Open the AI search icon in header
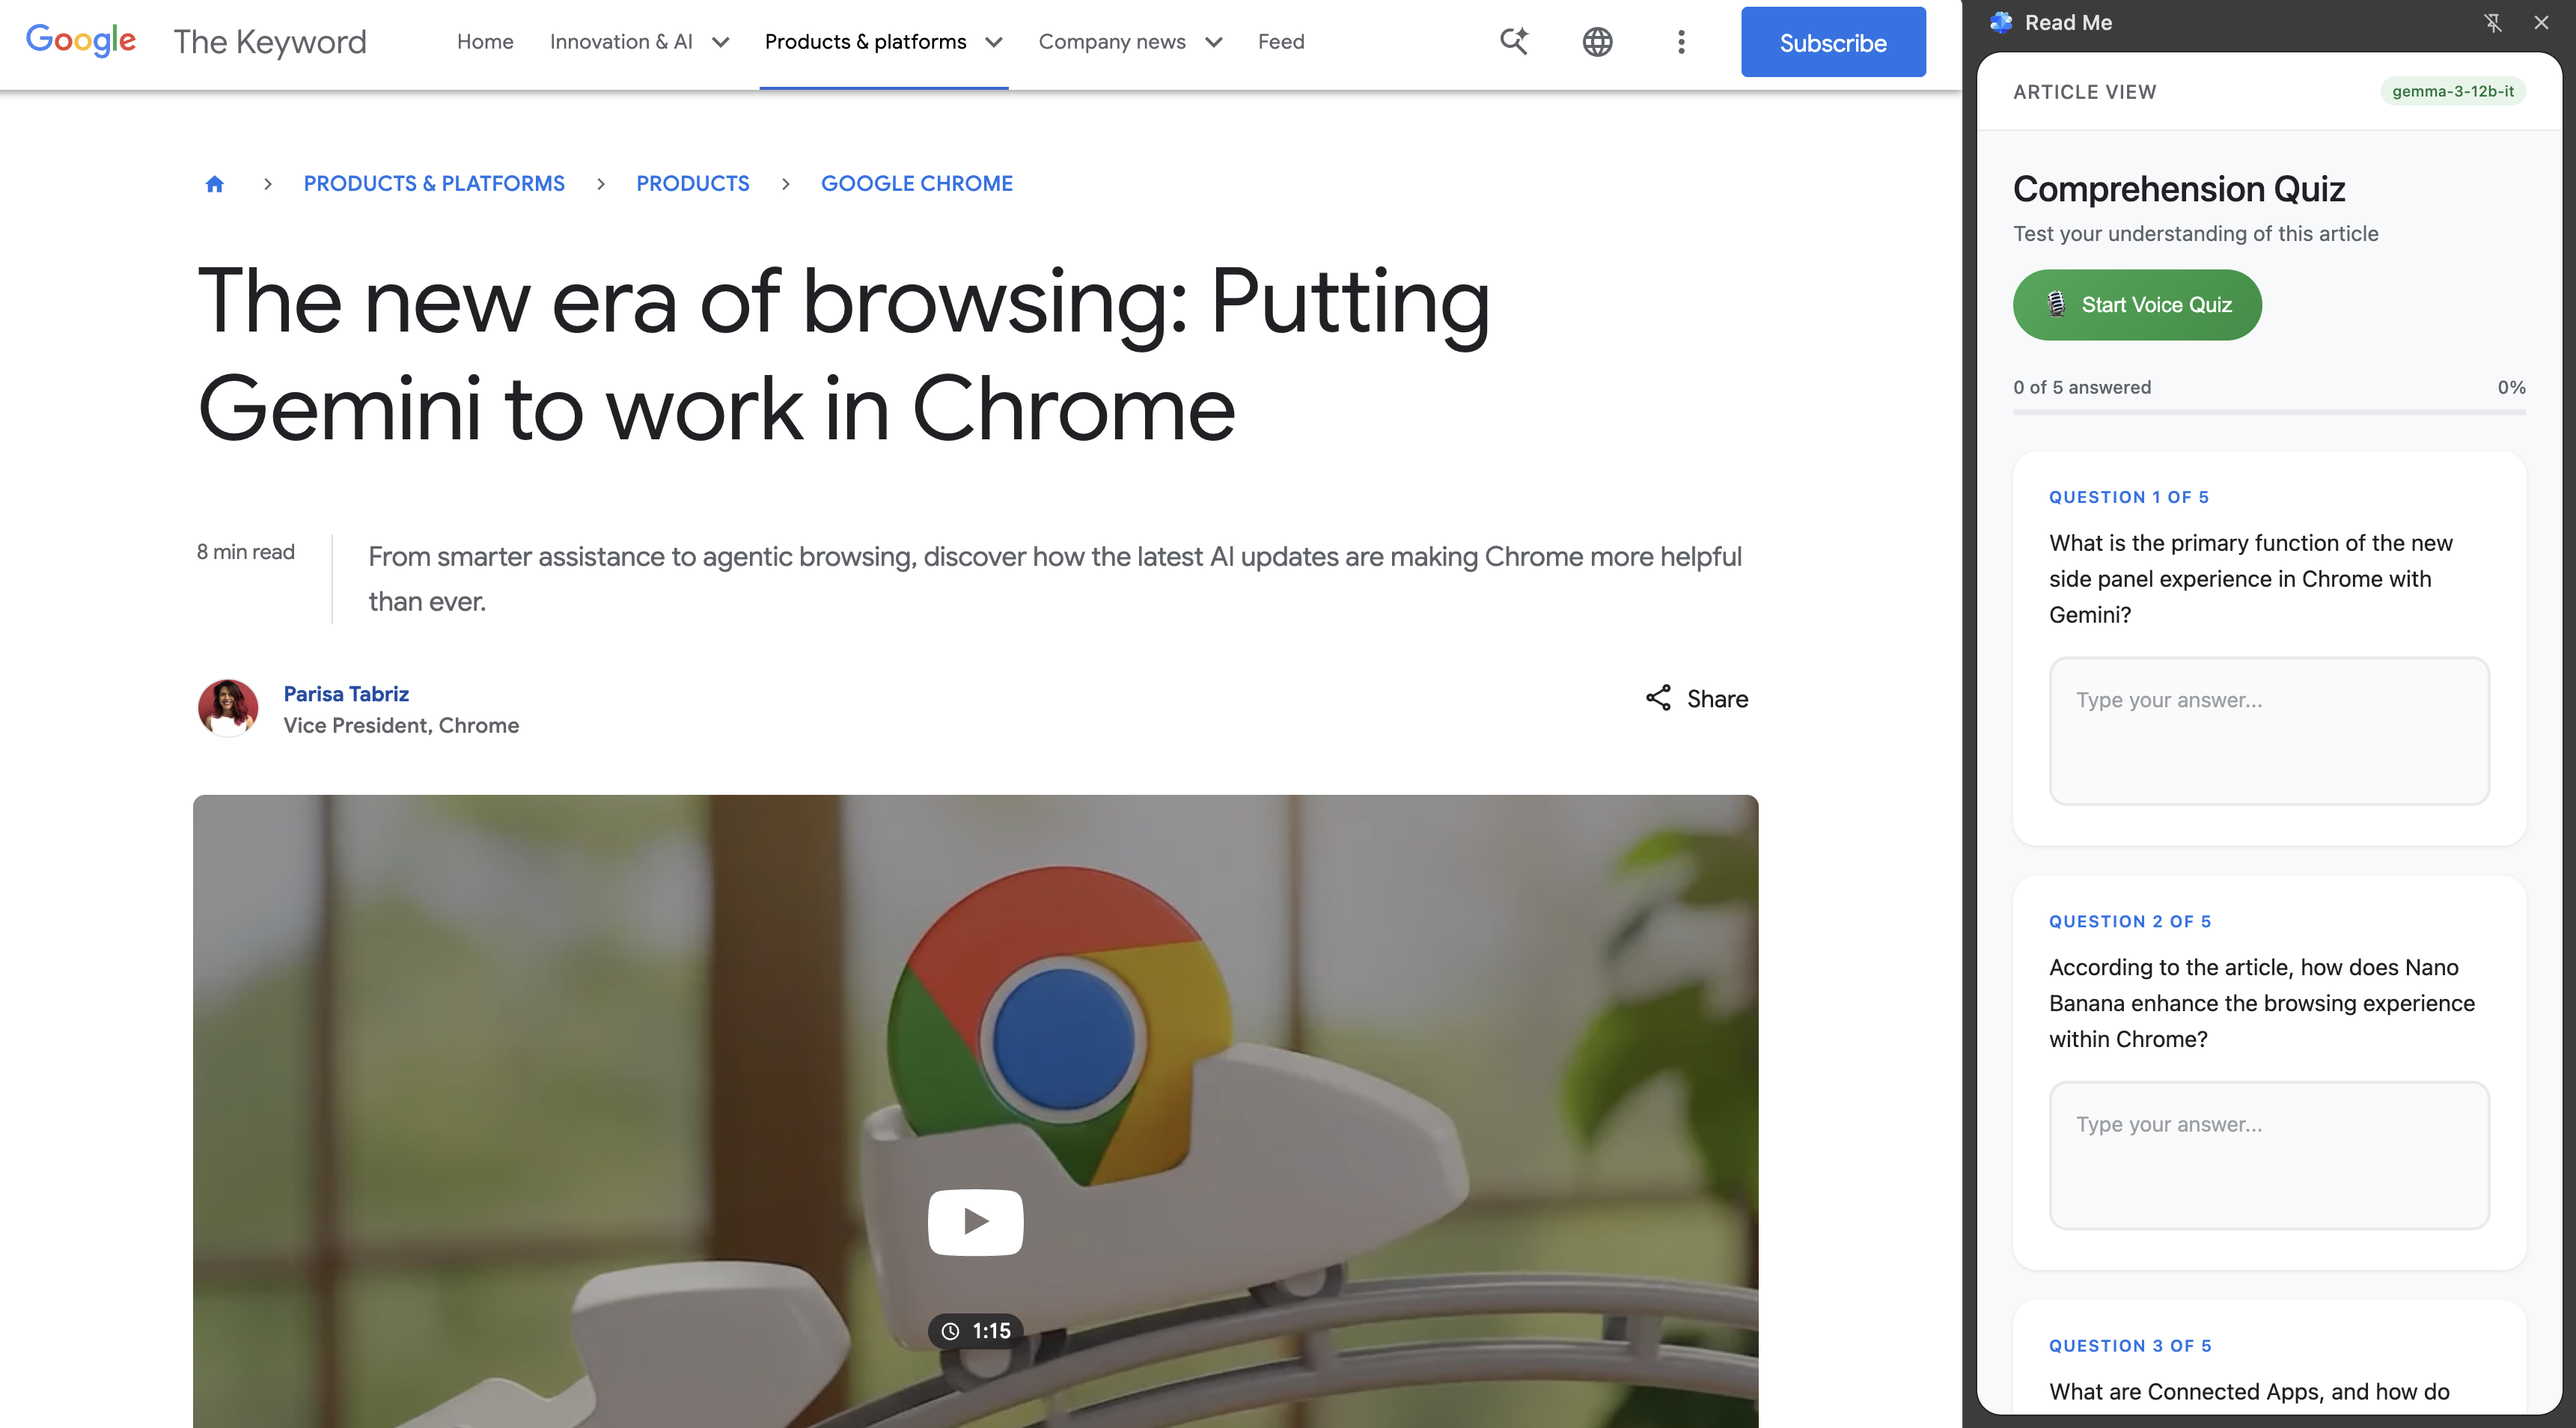This screenshot has width=2576, height=1428. [1514, 41]
